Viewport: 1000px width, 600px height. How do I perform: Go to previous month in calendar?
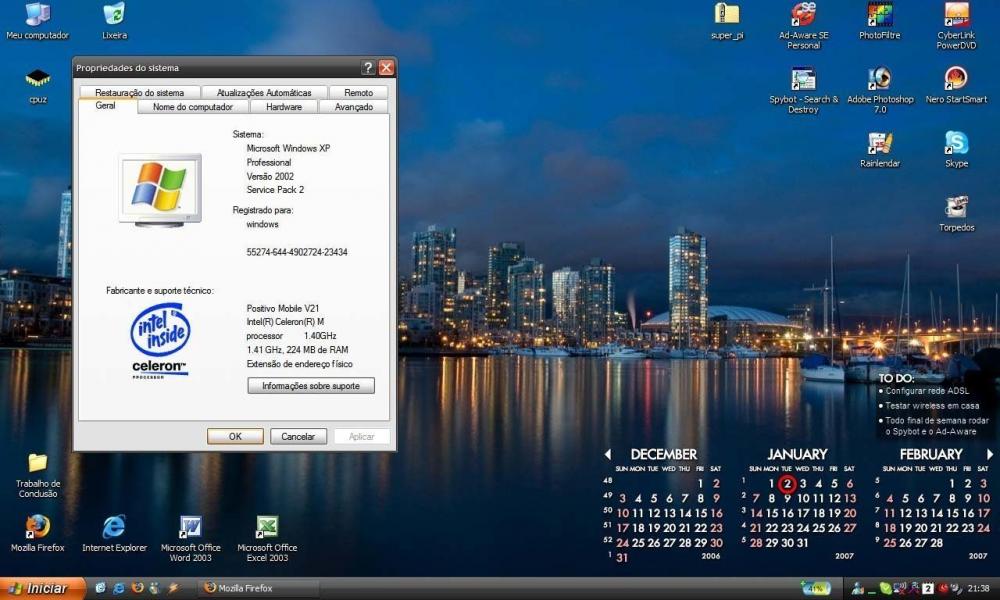(x=607, y=455)
